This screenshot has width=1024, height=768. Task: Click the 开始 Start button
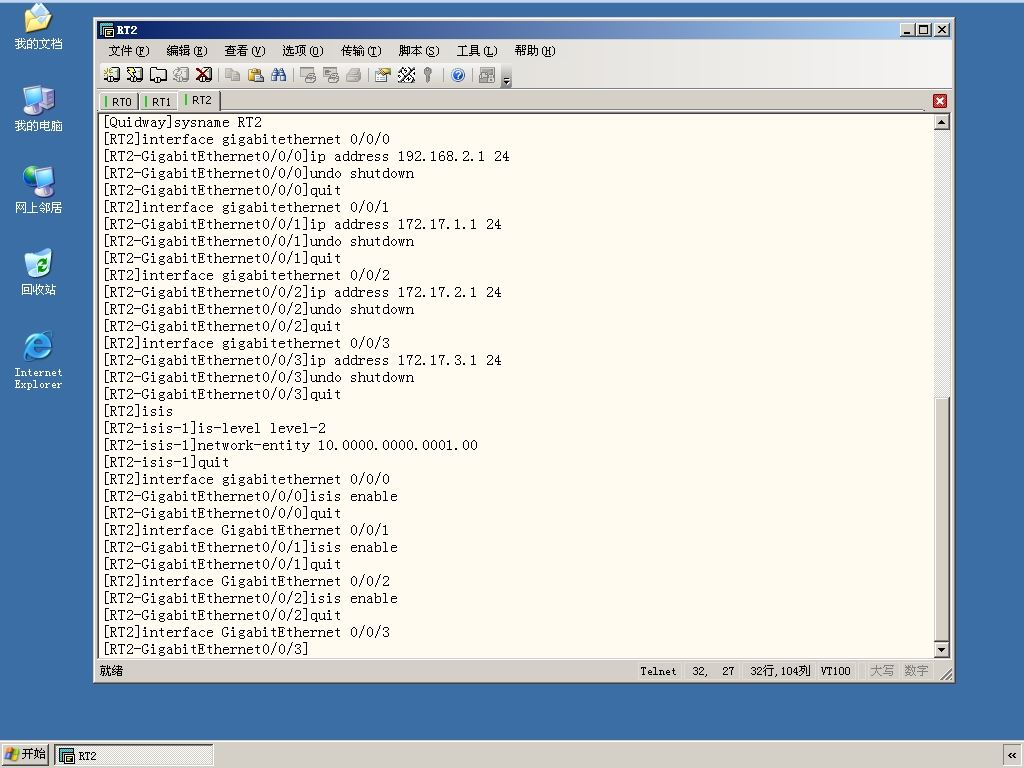click(25, 754)
